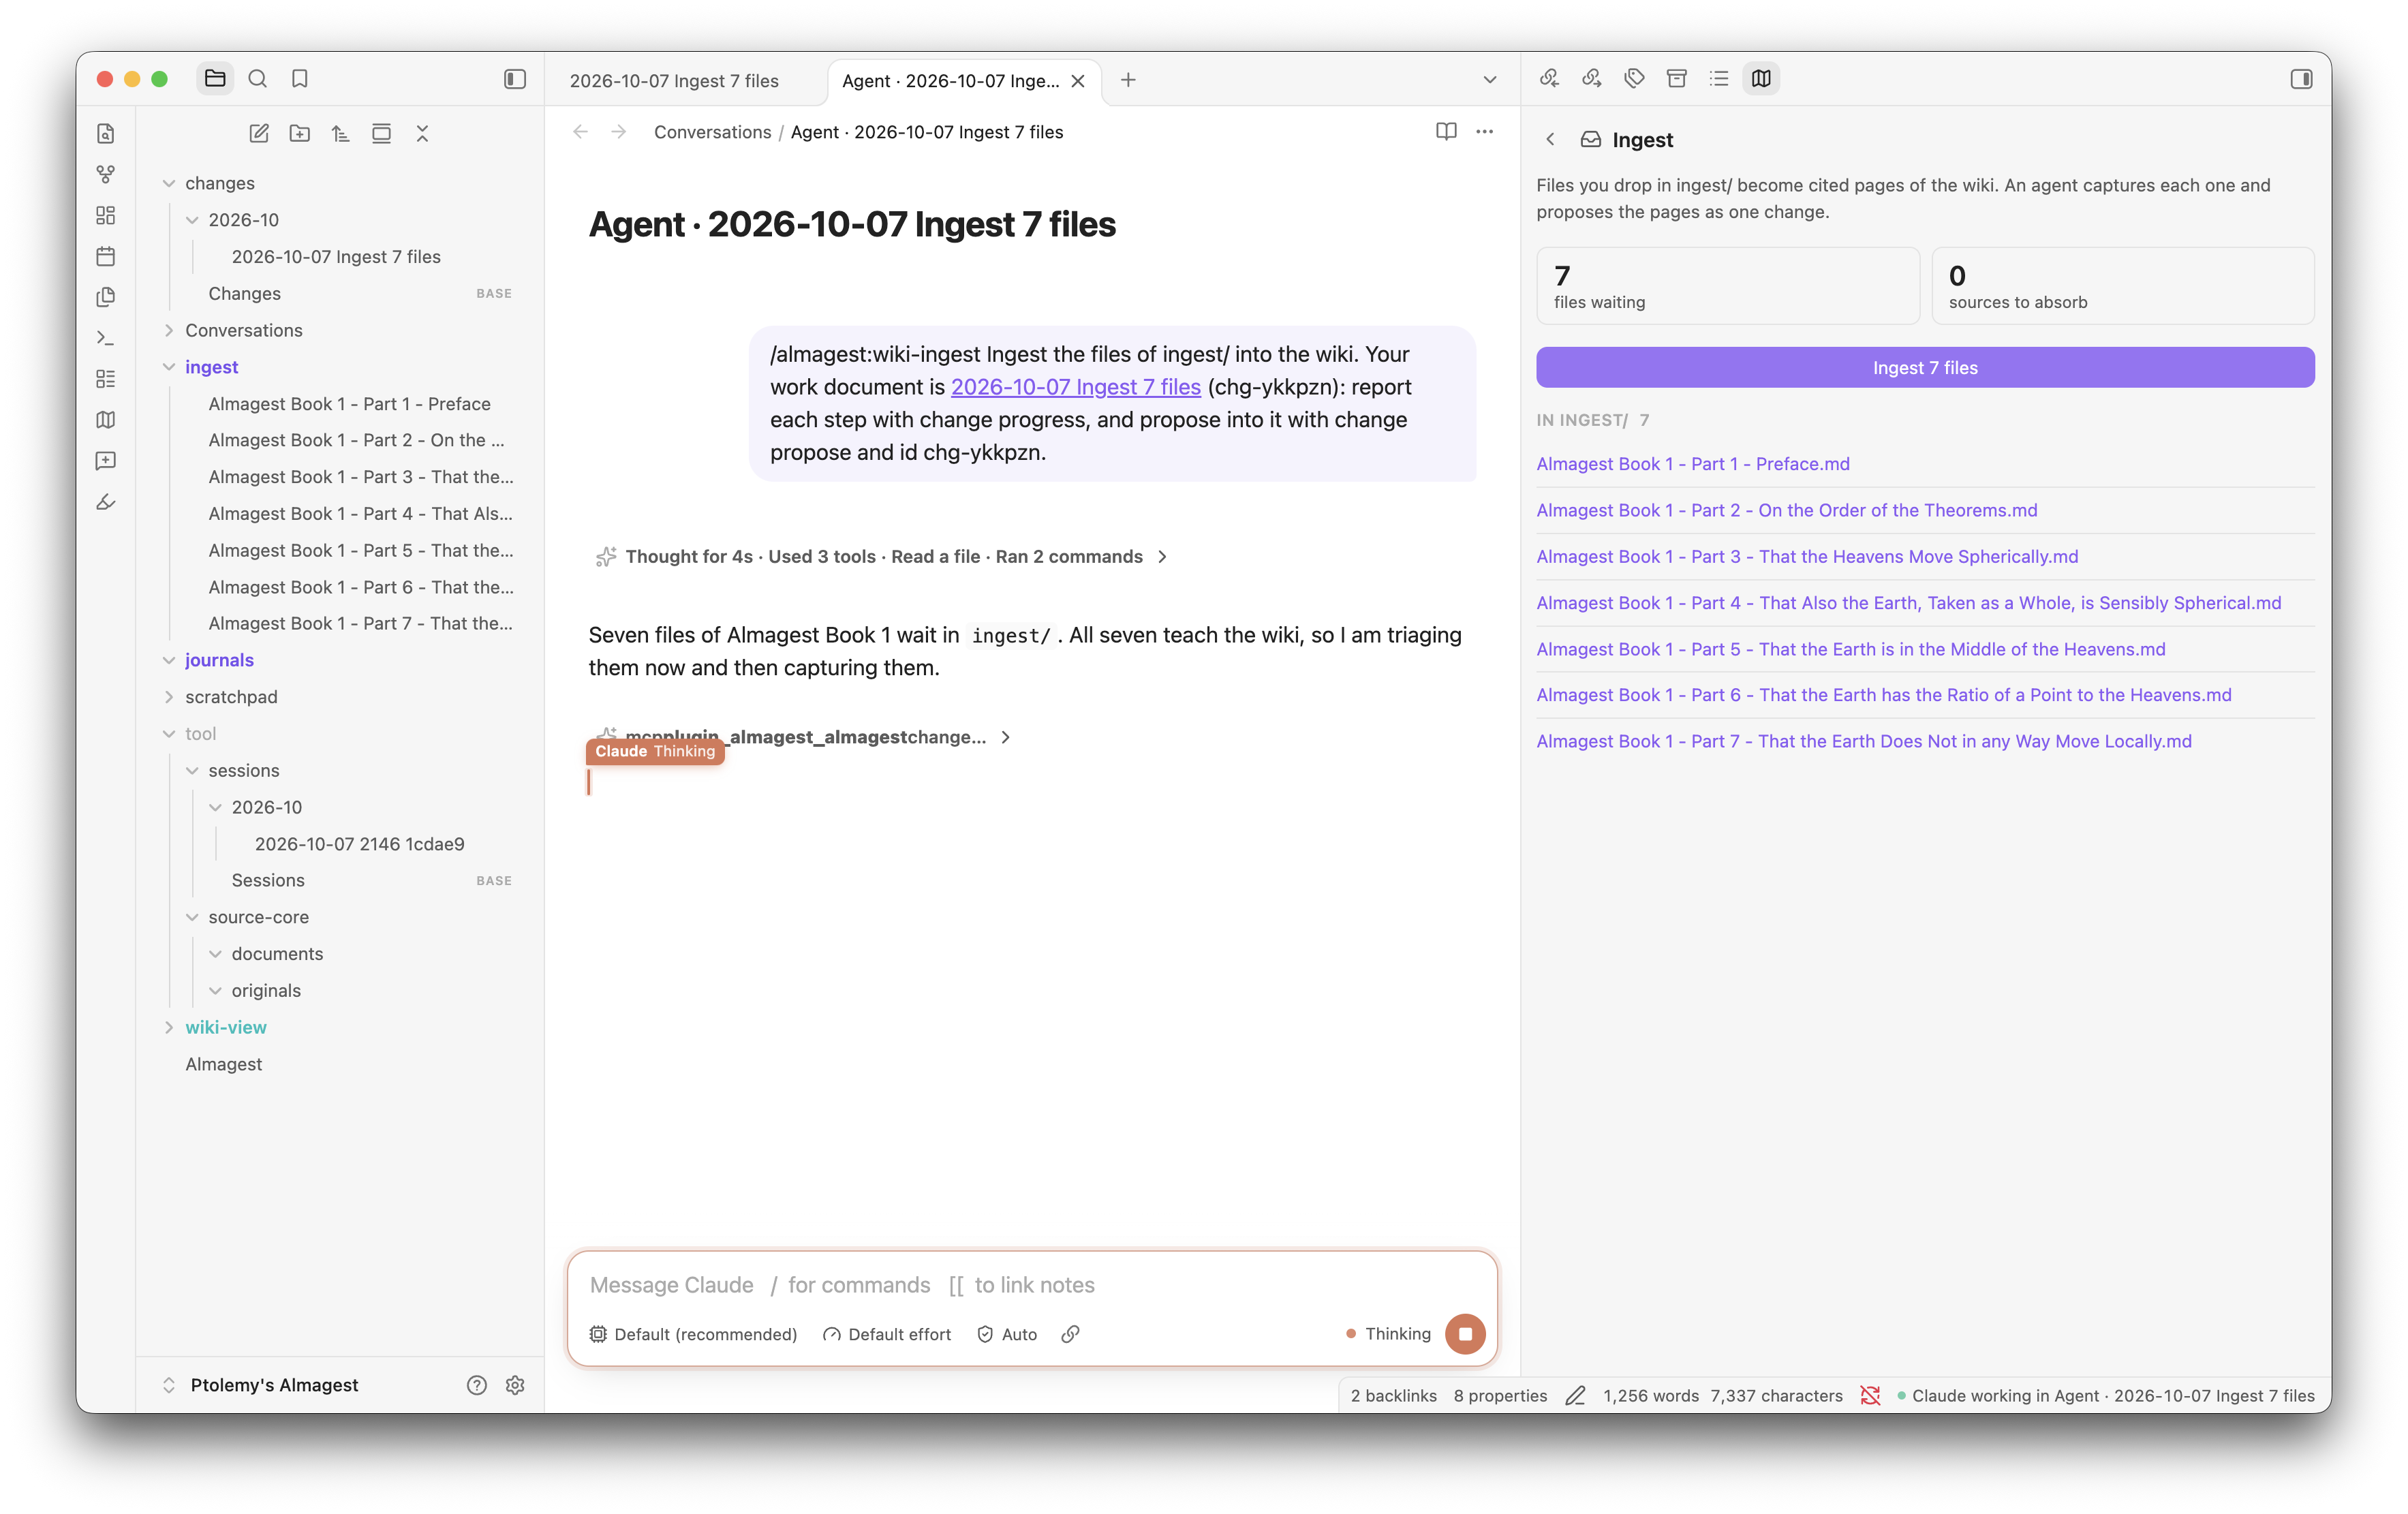The height and width of the screenshot is (1514, 2408).
Task: Show outline list icon
Action: tap(1719, 78)
